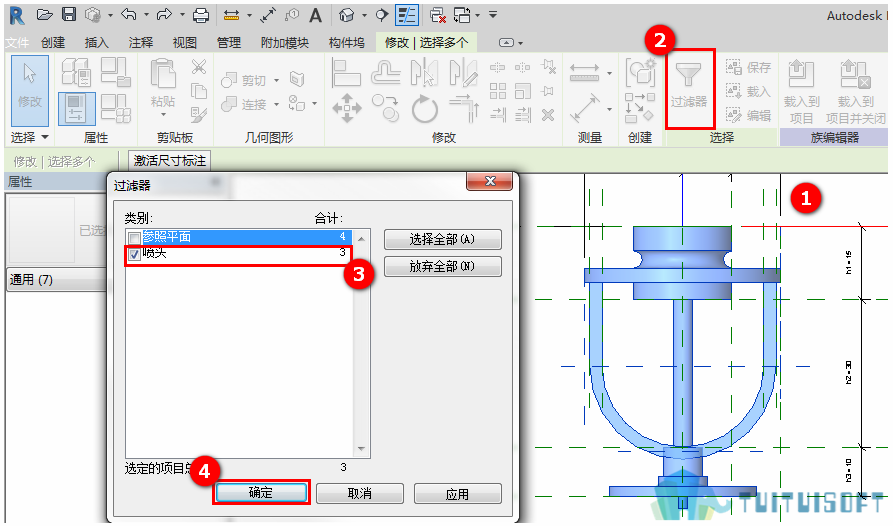Screen dimensions: 893x526
Task: Select the Offset tool icon
Action: (386, 73)
